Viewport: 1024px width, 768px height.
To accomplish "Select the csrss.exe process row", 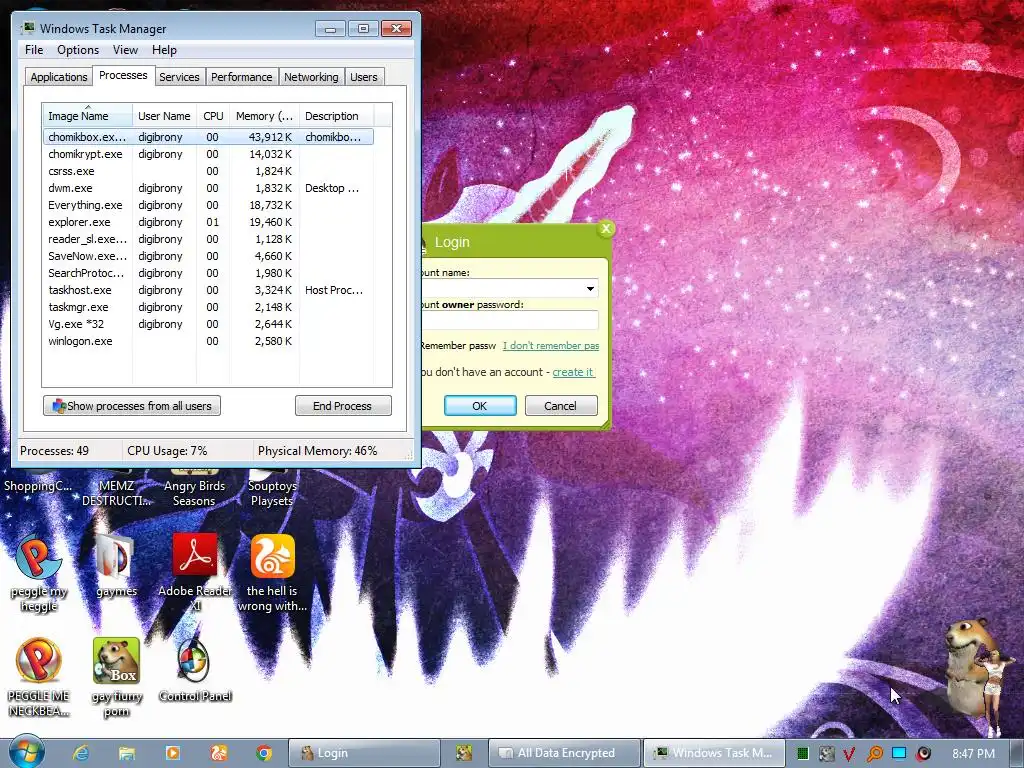I will coord(208,171).
